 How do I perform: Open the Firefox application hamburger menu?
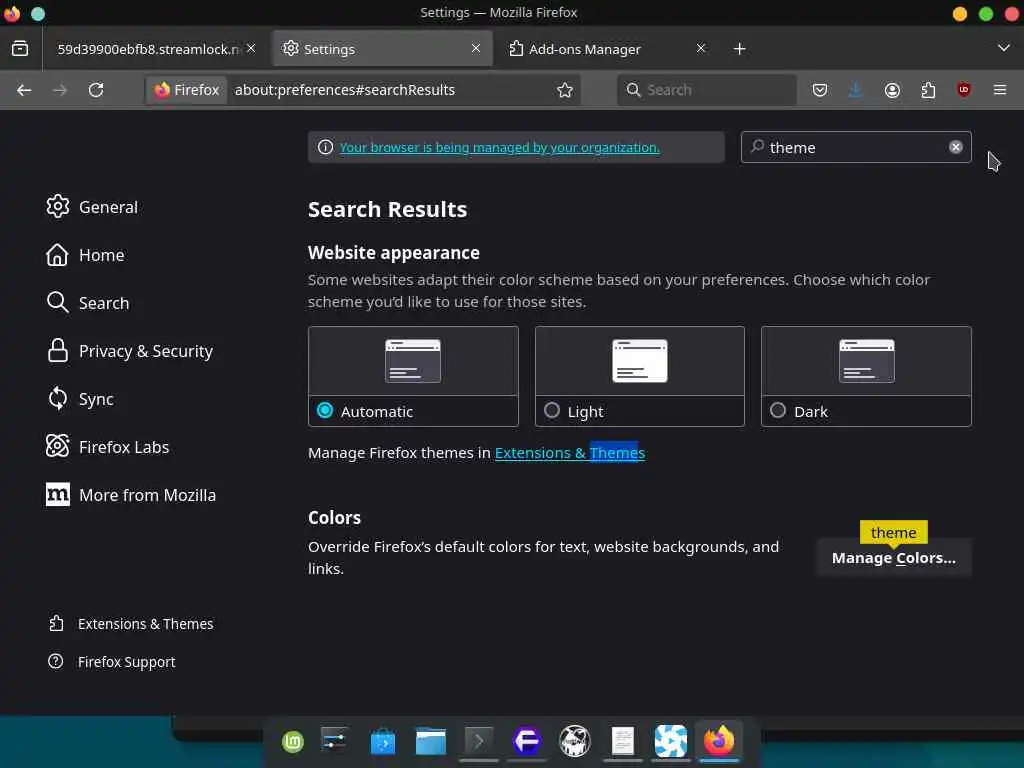click(1000, 90)
